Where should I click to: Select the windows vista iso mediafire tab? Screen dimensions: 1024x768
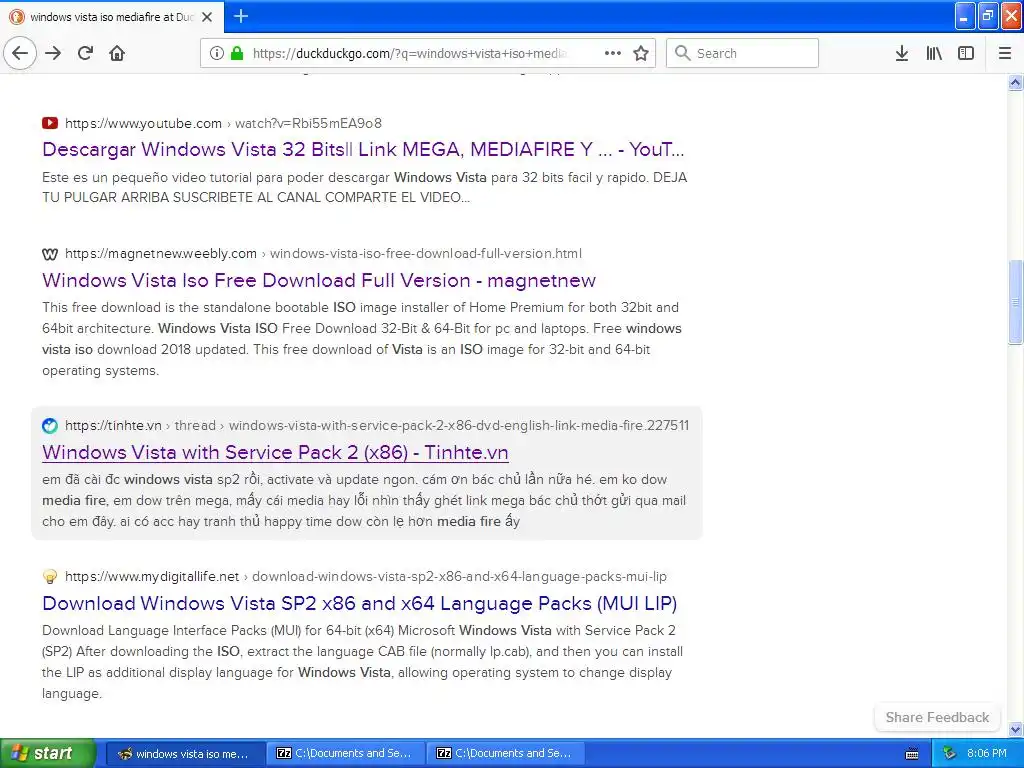(x=111, y=17)
